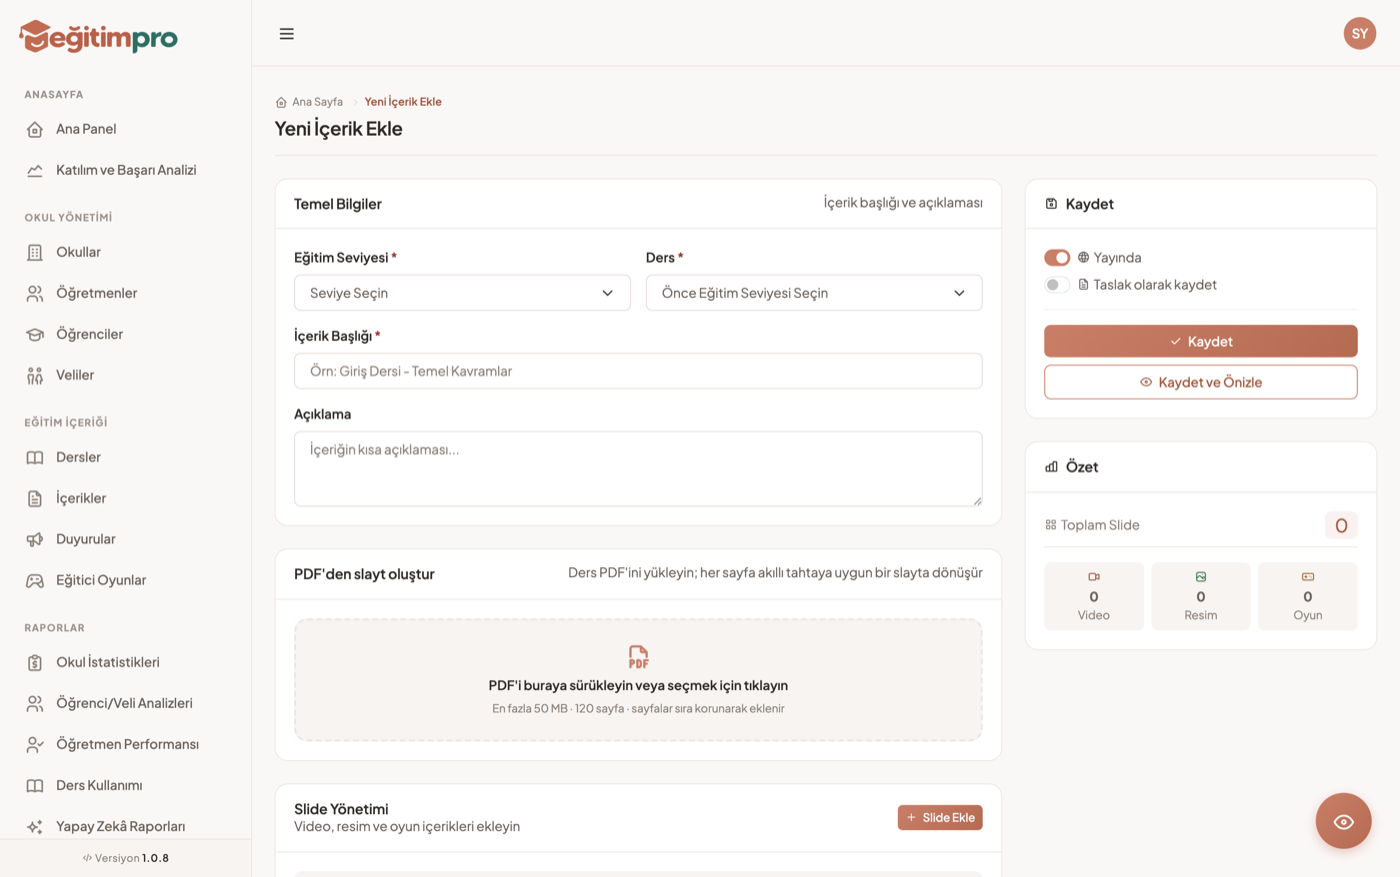The image size is (1400, 877).
Task: Click the PDF upload icon
Action: 638,657
